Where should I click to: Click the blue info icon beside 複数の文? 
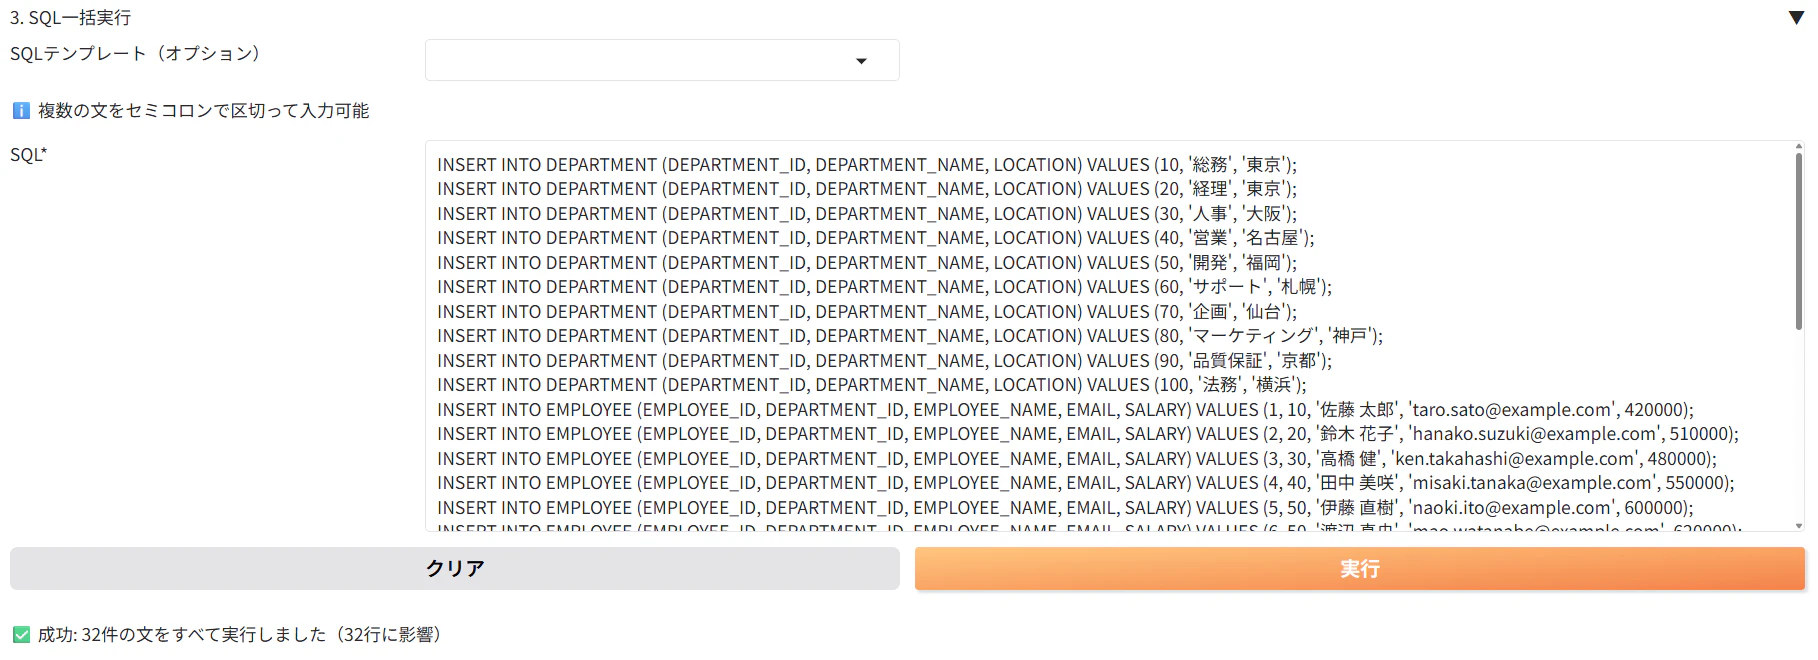(21, 110)
